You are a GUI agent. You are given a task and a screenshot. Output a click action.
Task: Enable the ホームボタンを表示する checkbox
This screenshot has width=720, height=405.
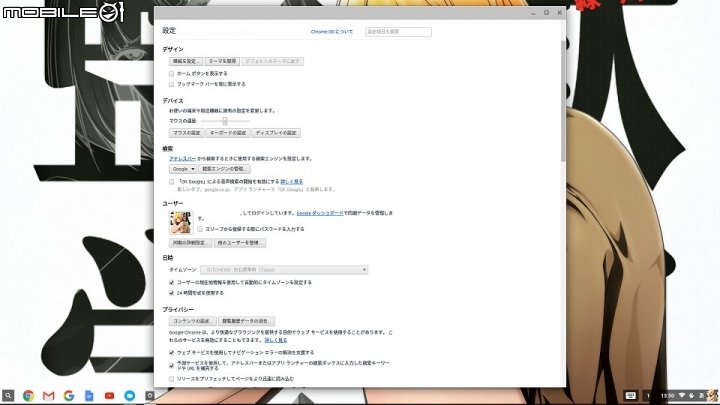click(171, 73)
